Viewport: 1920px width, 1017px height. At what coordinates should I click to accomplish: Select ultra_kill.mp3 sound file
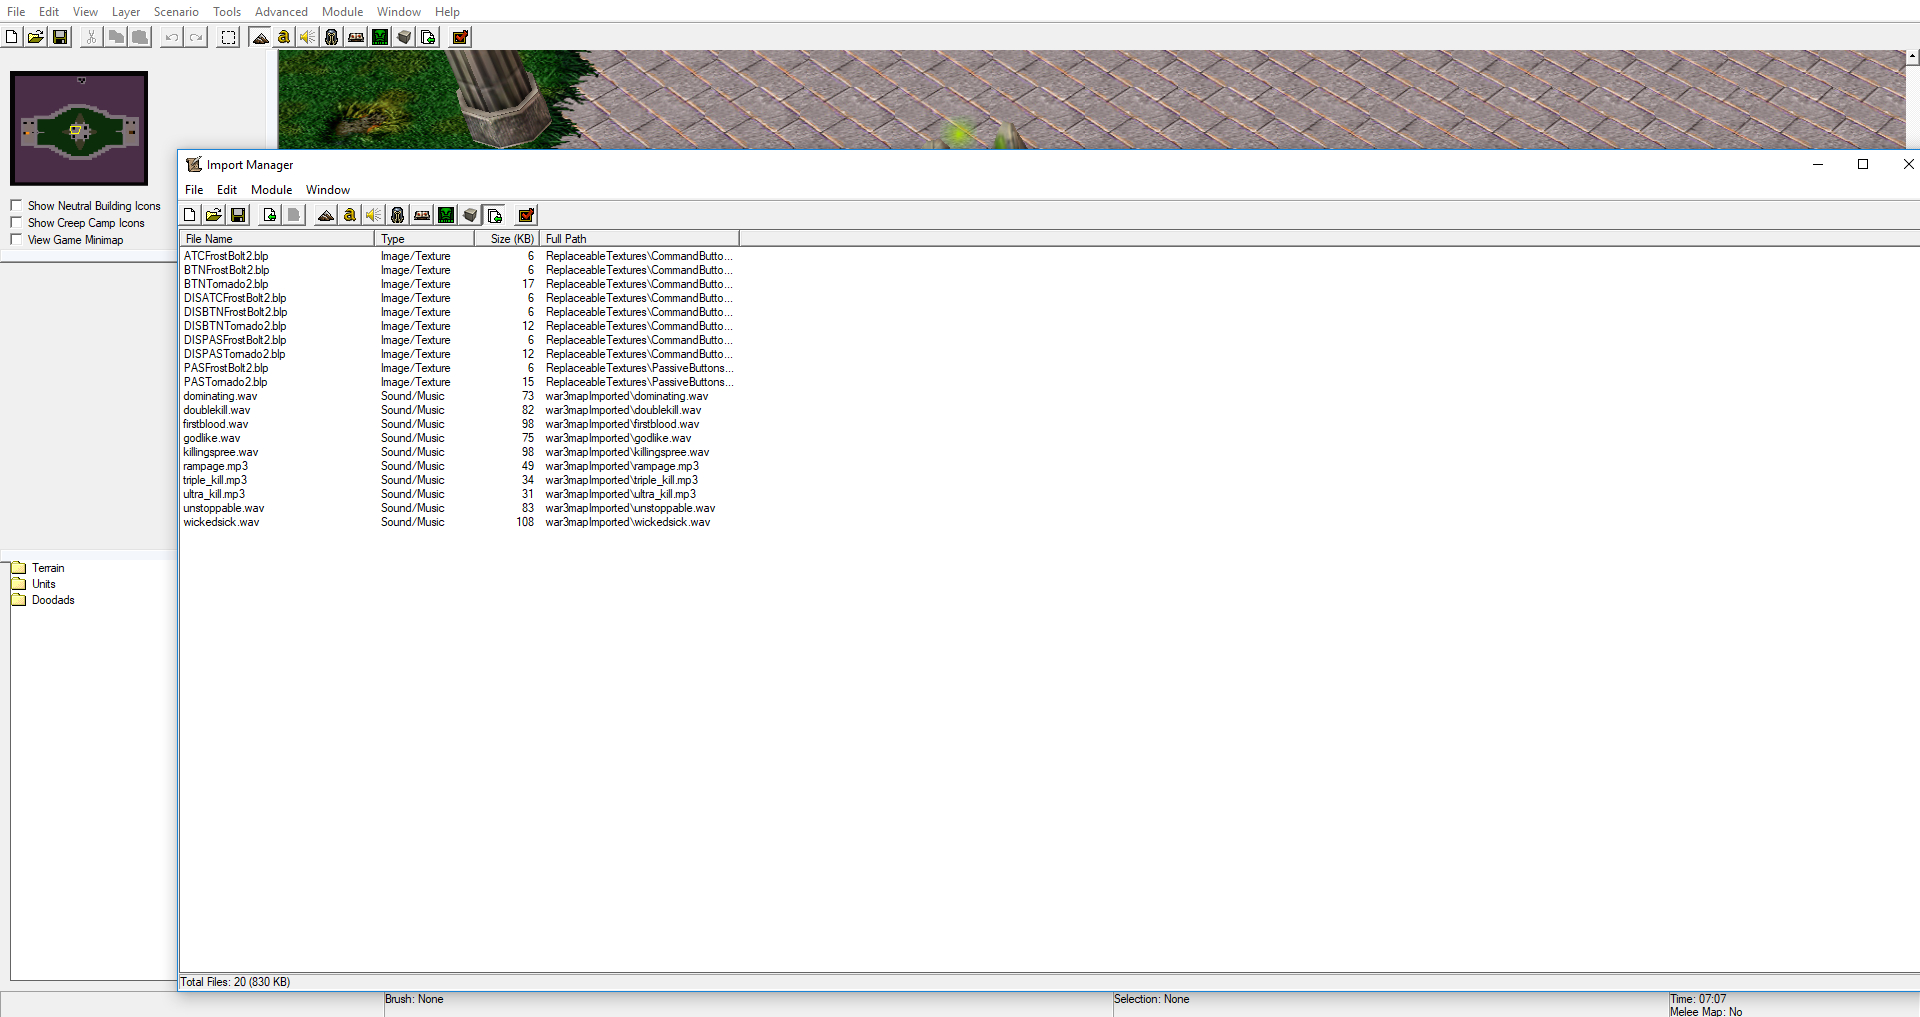tap(213, 494)
